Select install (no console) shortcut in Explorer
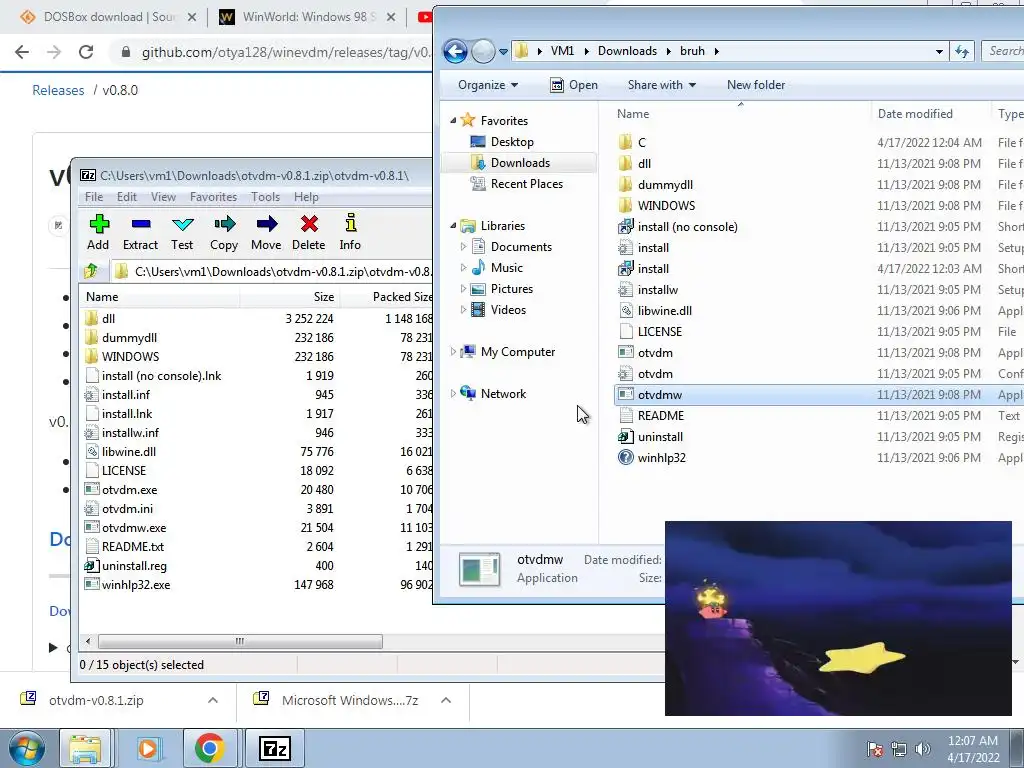 (x=688, y=227)
